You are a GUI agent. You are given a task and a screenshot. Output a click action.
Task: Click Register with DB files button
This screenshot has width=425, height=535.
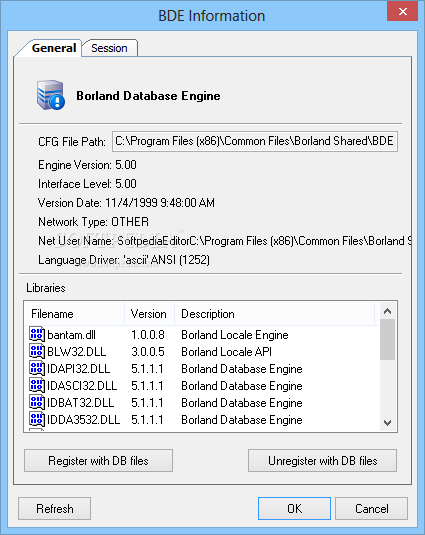(98, 461)
